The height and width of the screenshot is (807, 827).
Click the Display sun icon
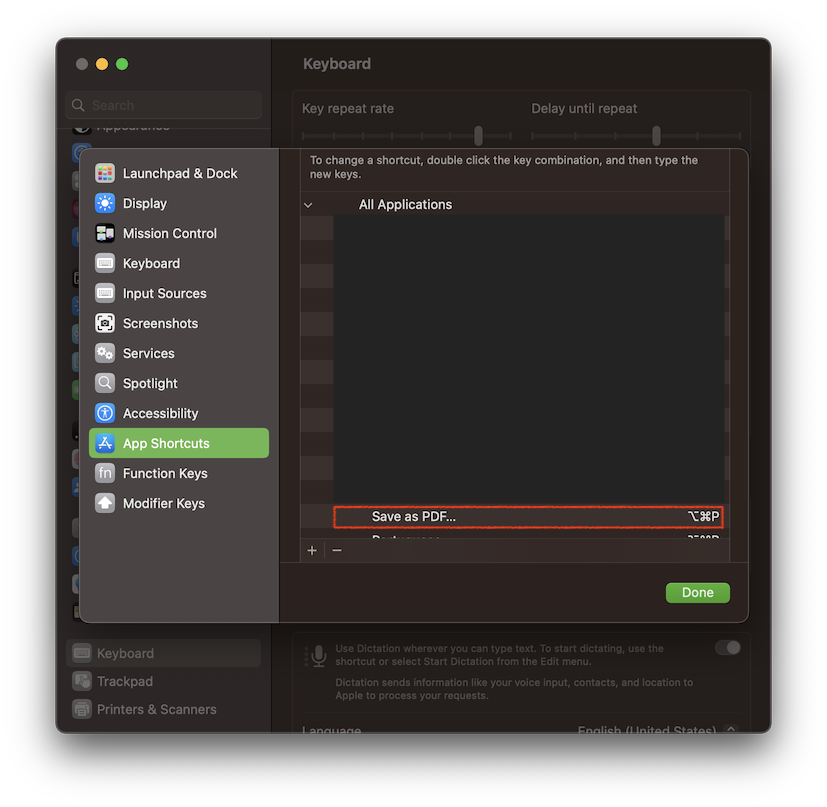[x=105, y=203]
